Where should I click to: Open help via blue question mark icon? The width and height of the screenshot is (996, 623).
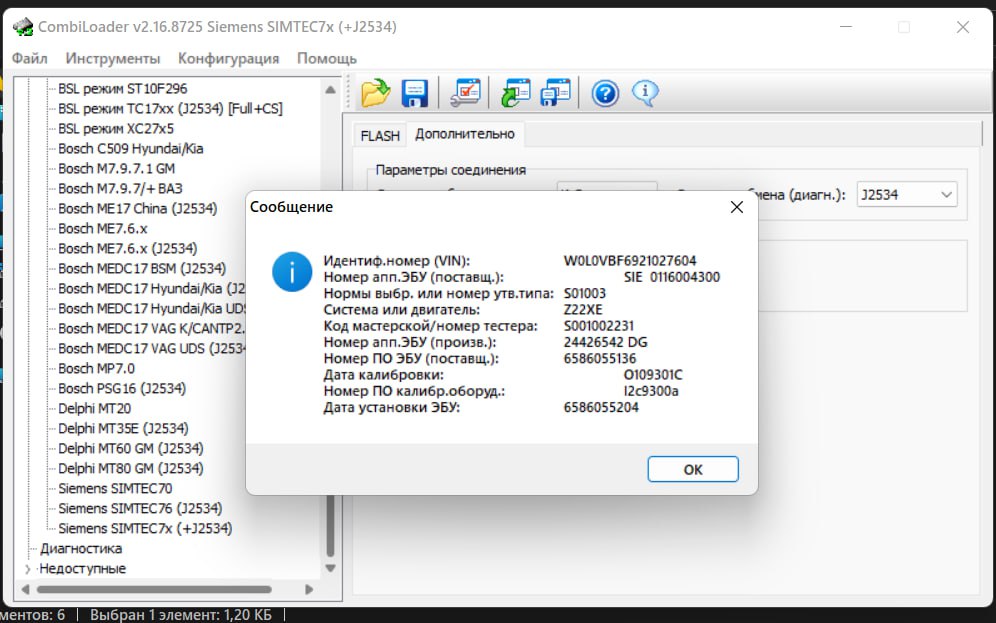[x=605, y=94]
